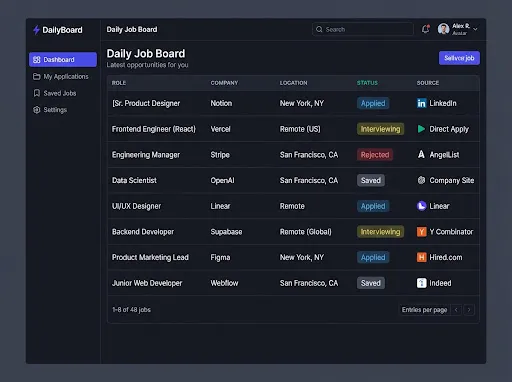Image resolution: width=512 pixels, height=382 pixels.
Task: Click the Remote (Global) location cell
Action: (306, 232)
